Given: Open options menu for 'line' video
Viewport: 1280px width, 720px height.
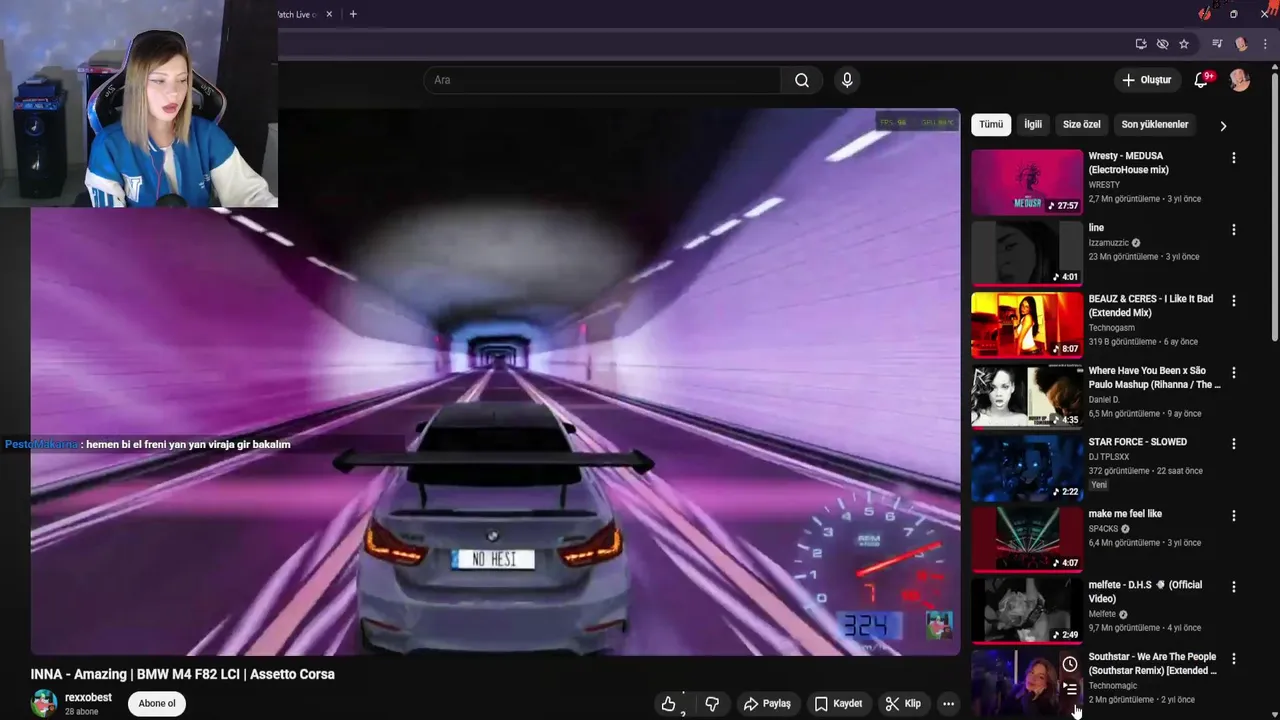Looking at the screenshot, I should pyautogui.click(x=1234, y=229).
